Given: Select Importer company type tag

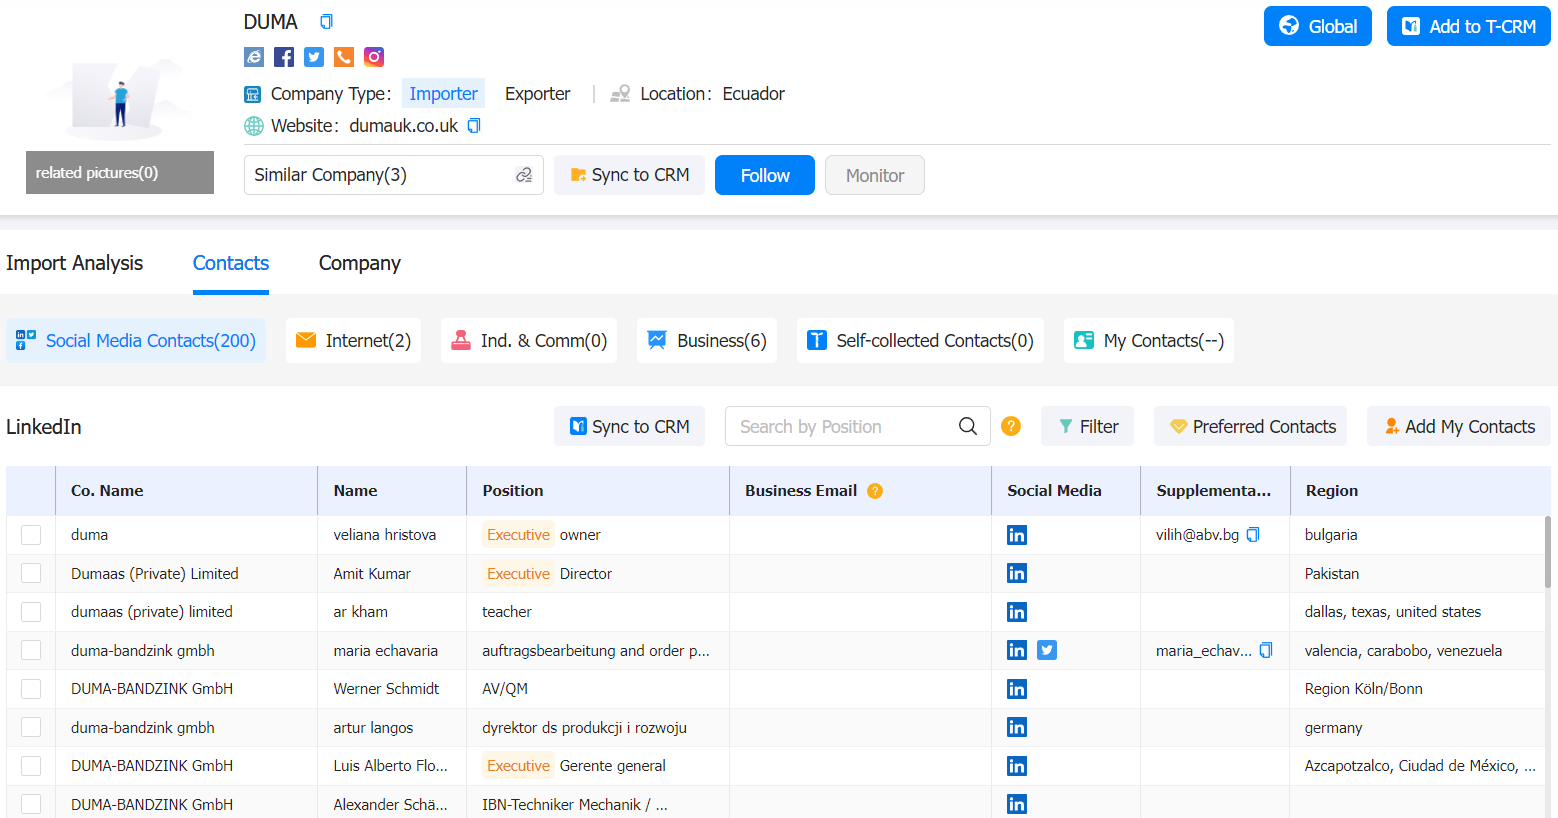Looking at the screenshot, I should (x=443, y=94).
